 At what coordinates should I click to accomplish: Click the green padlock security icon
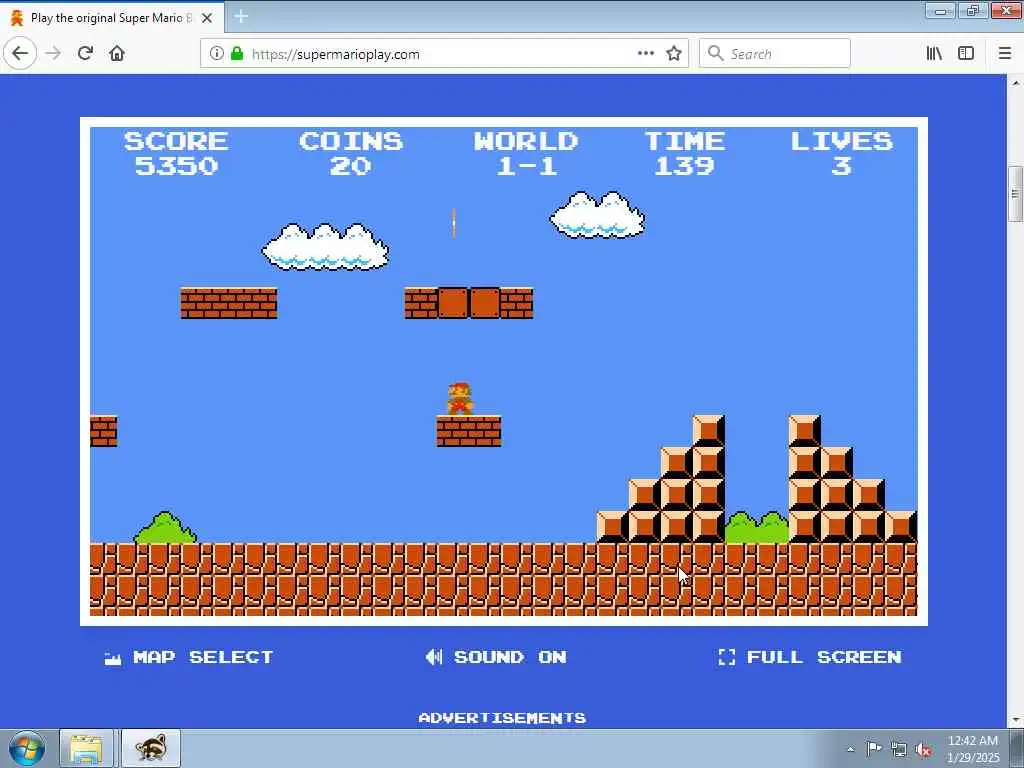(237, 54)
